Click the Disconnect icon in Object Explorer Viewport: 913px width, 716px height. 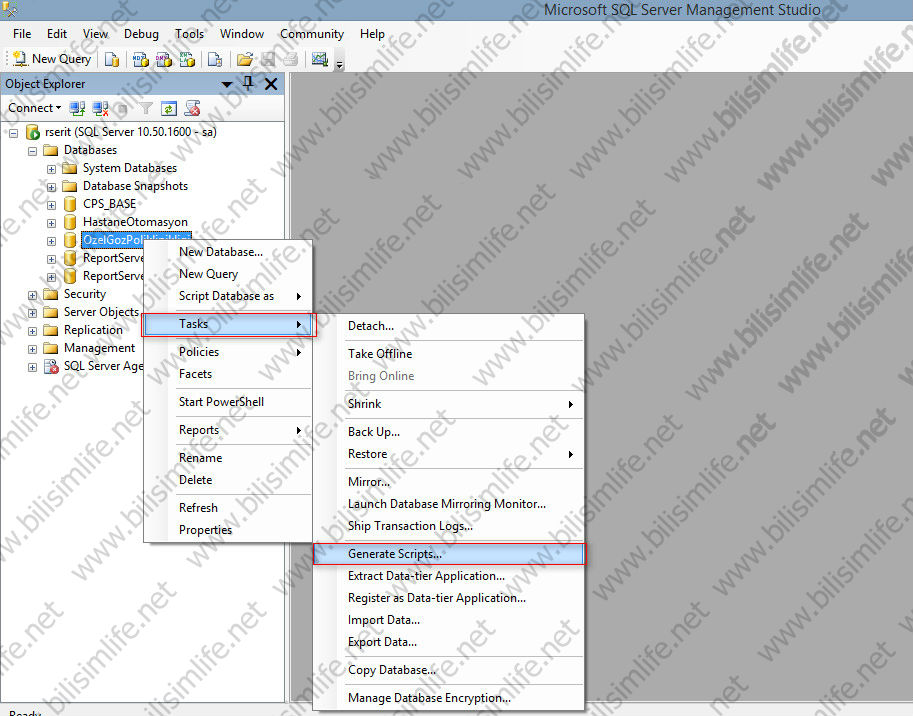(x=101, y=108)
